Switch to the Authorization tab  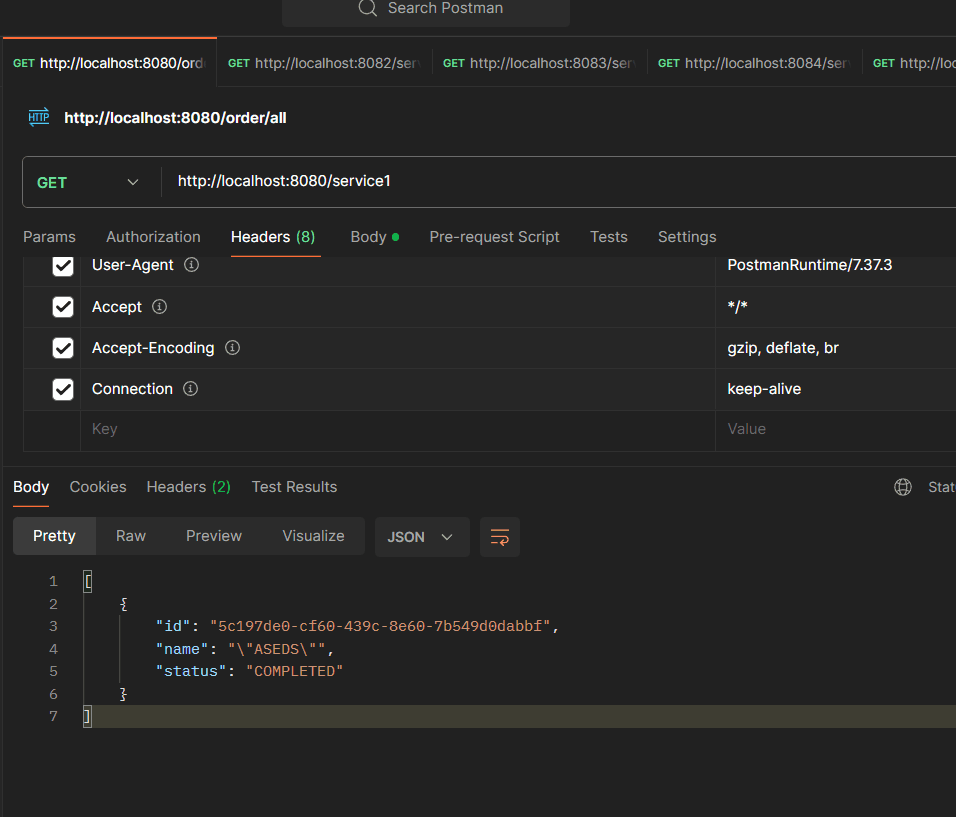[x=153, y=237]
